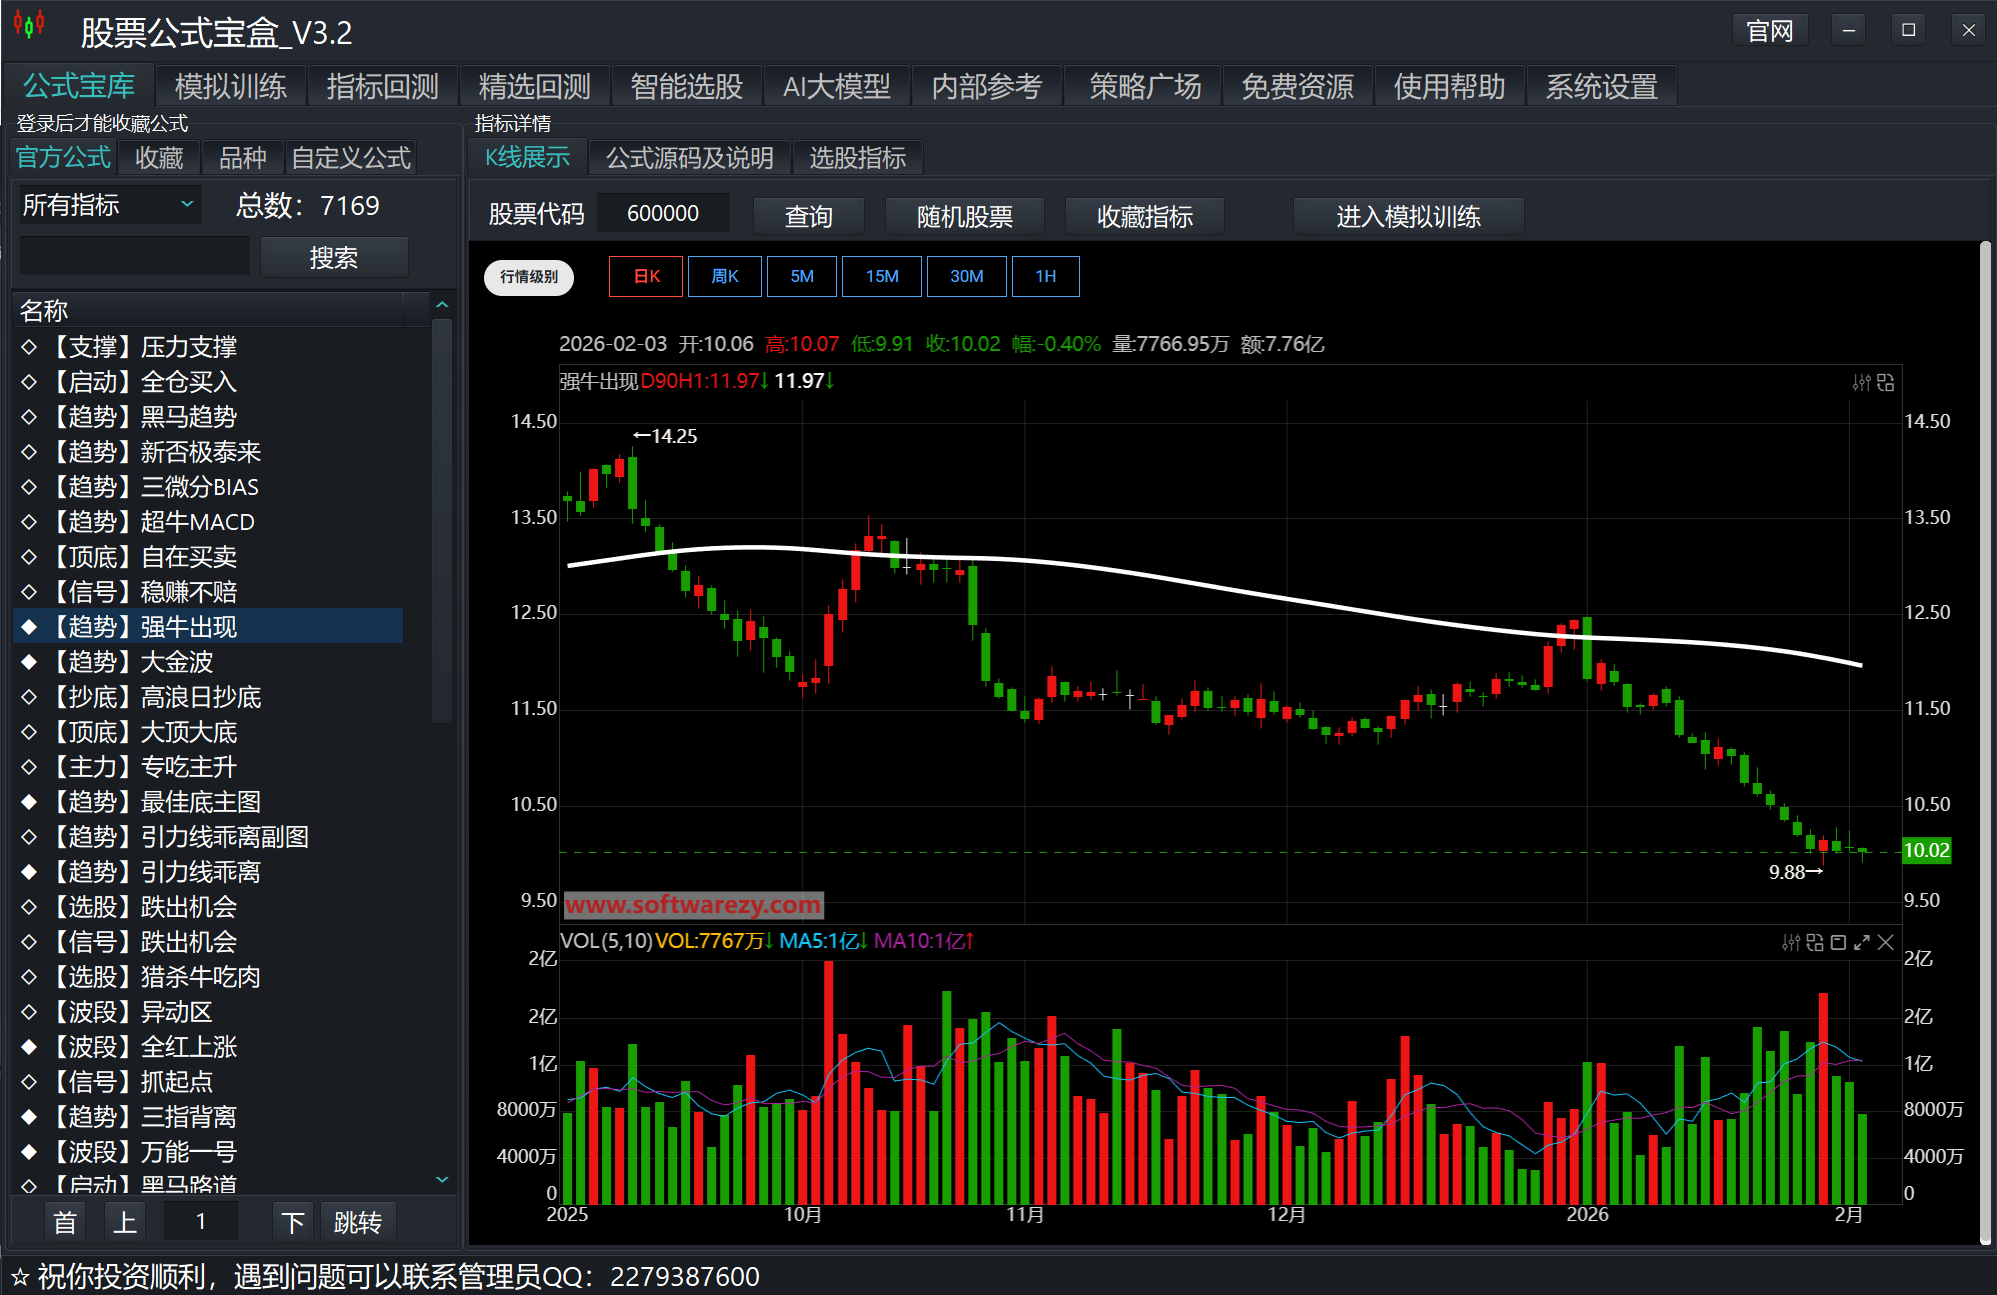Screen dimensions: 1997x1295
Task: Open parameter settings icon on the VOL panel
Action: coord(1791,942)
